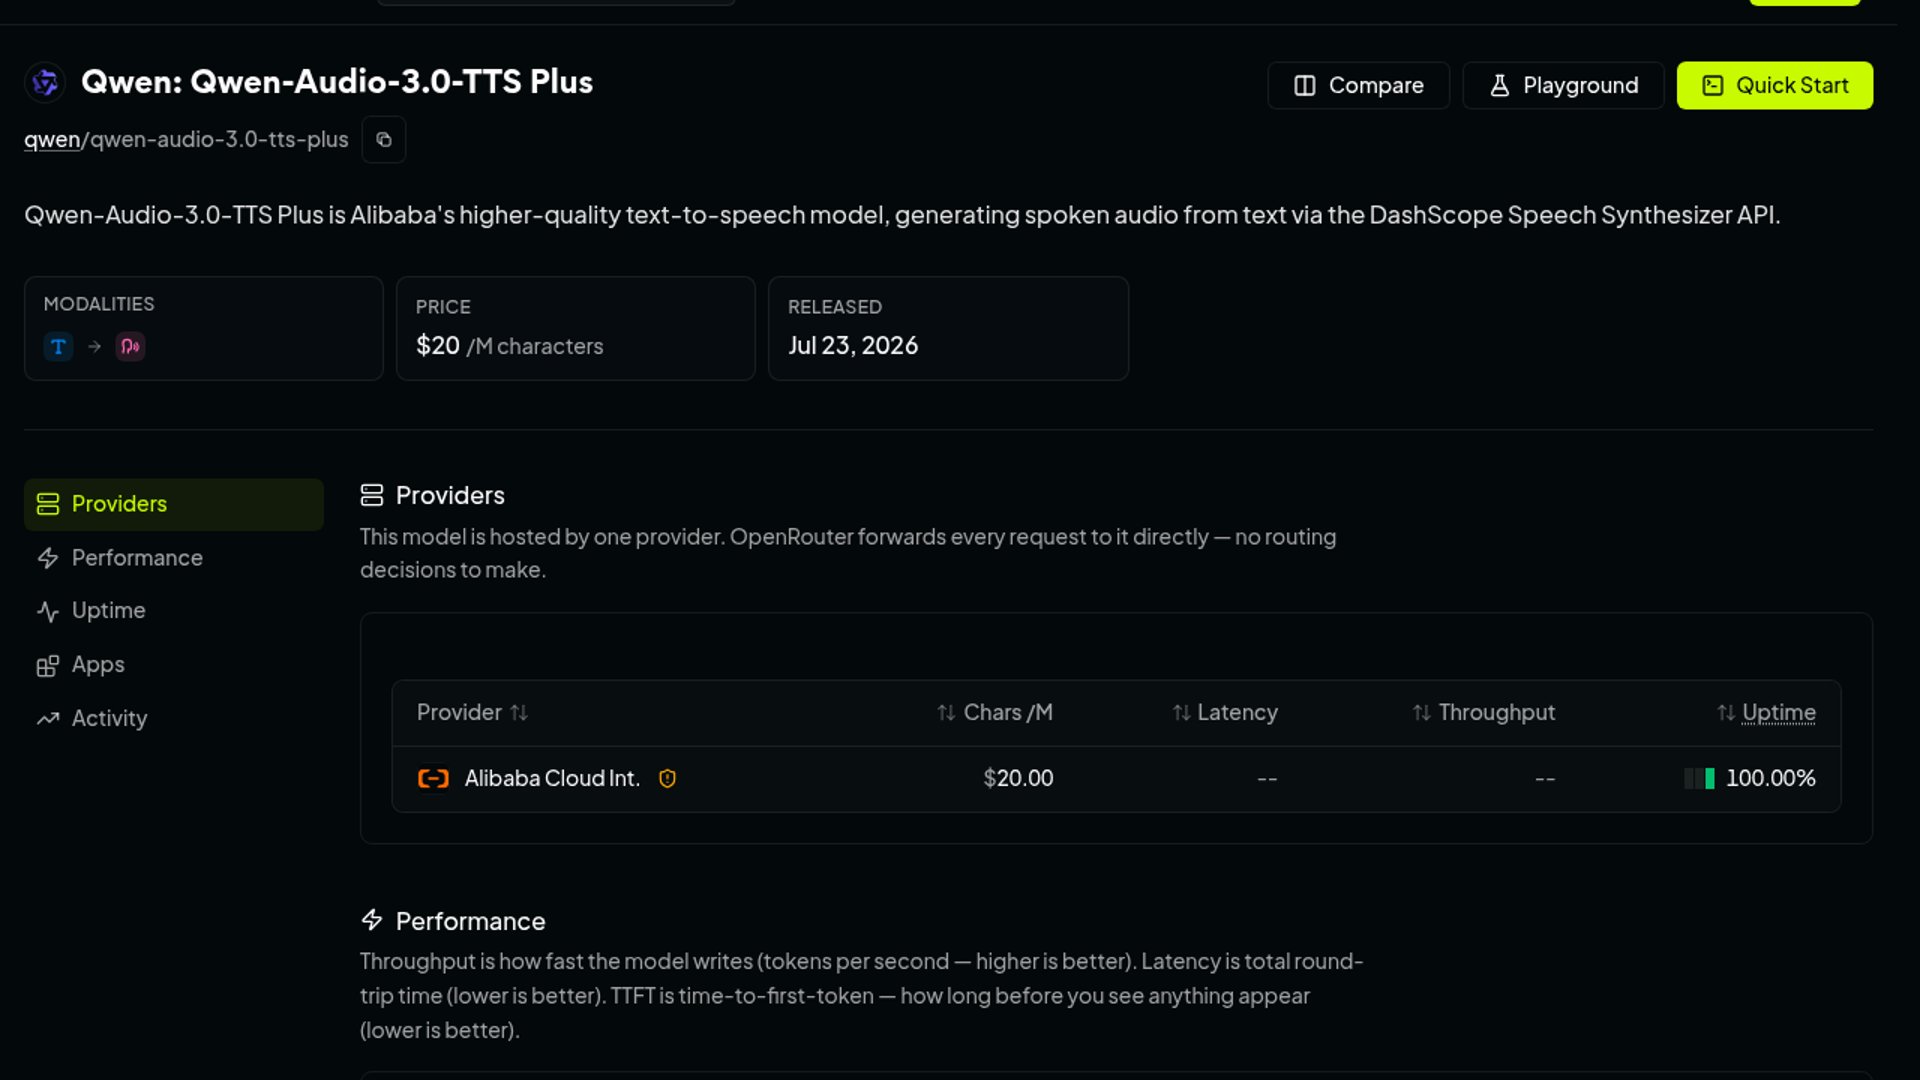Open Alibaba Cloud Int. provider row
1920x1080 pixels.
pos(1116,779)
